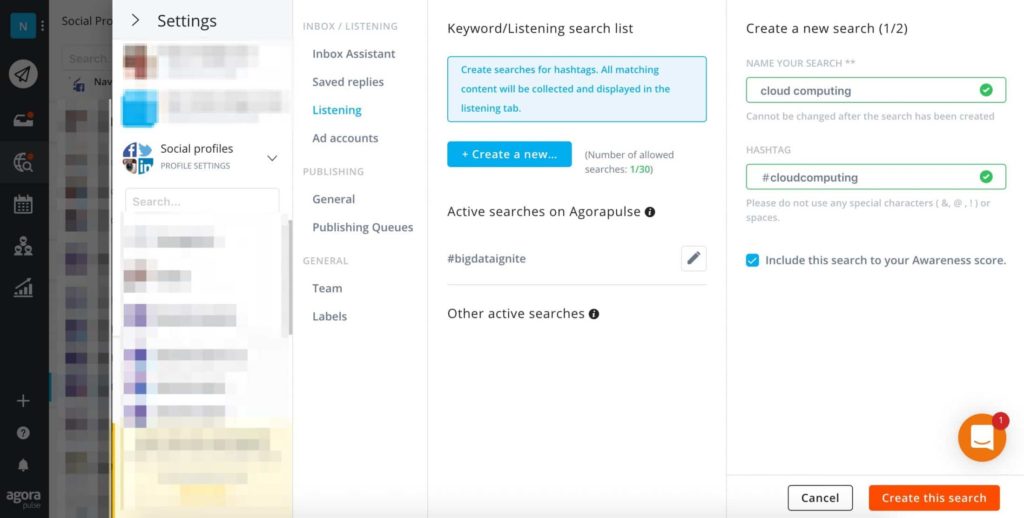Edit the #bigdataignite search with pencil

(694, 259)
